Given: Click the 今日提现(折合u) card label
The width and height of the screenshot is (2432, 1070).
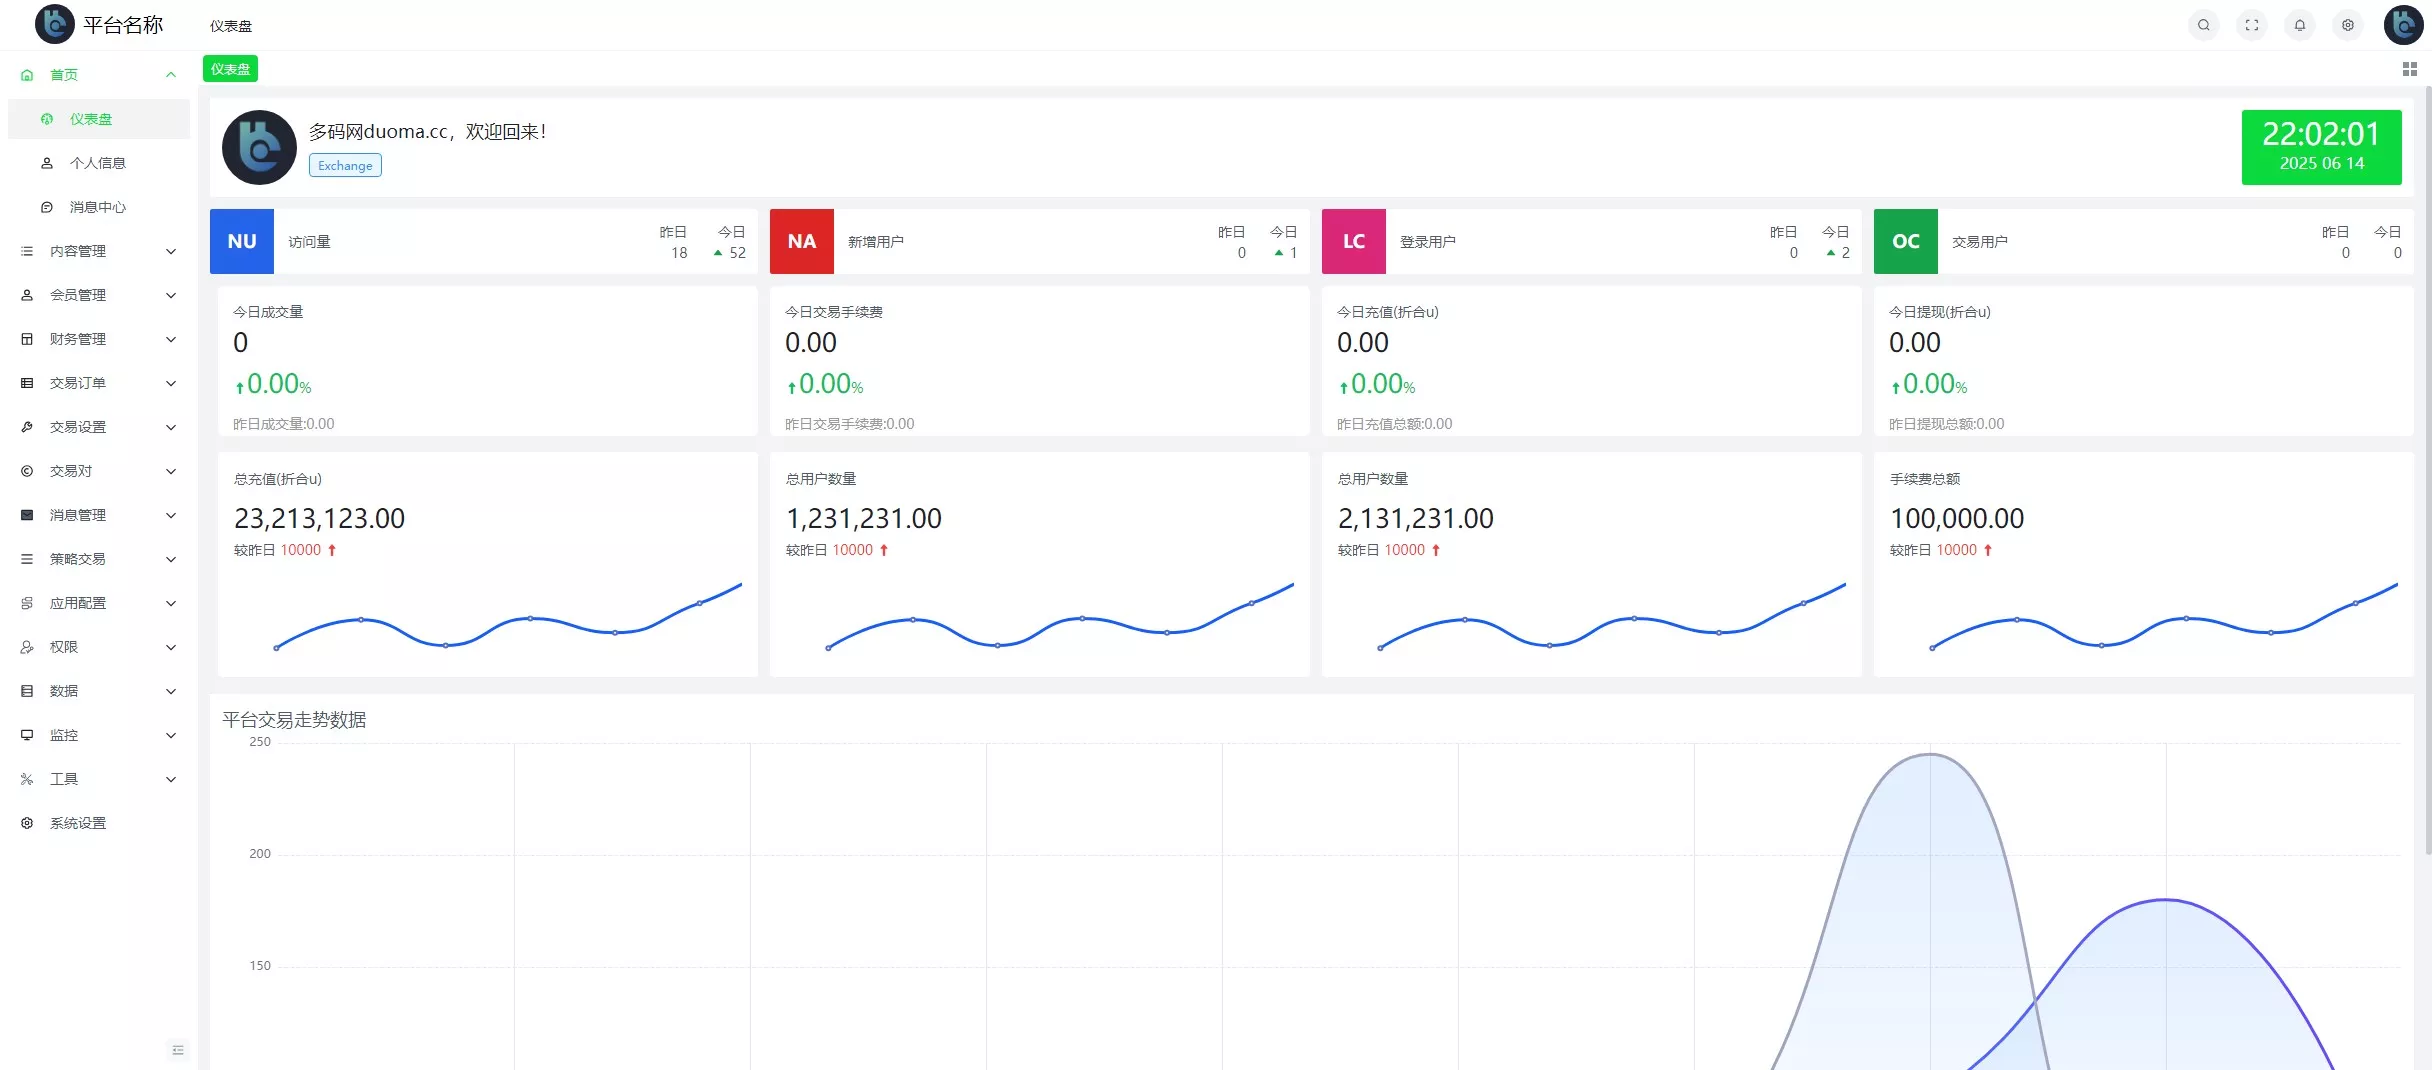Looking at the screenshot, I should (x=1939, y=312).
